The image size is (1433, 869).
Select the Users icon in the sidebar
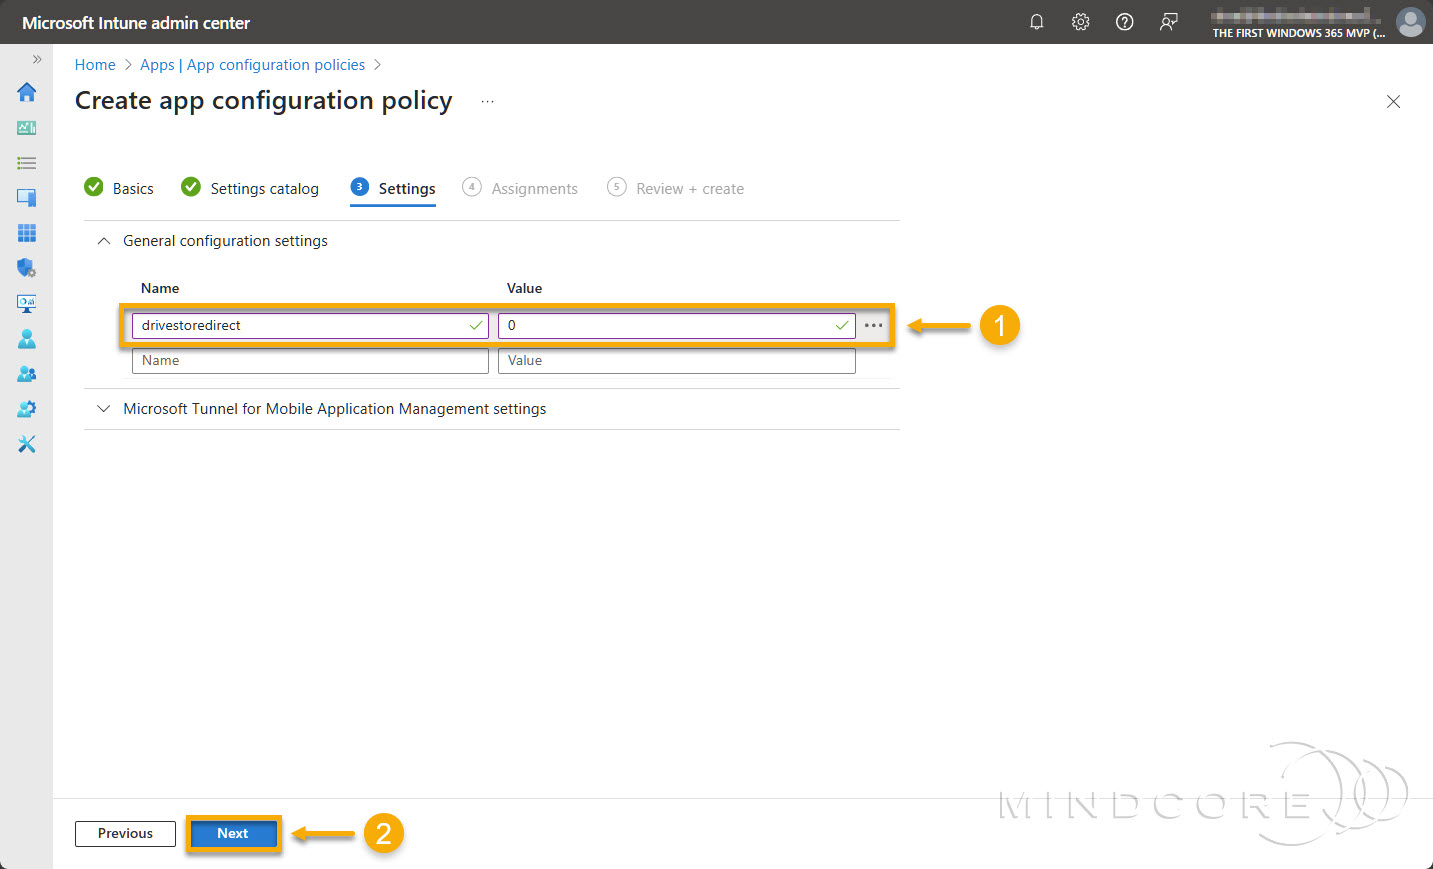point(26,338)
